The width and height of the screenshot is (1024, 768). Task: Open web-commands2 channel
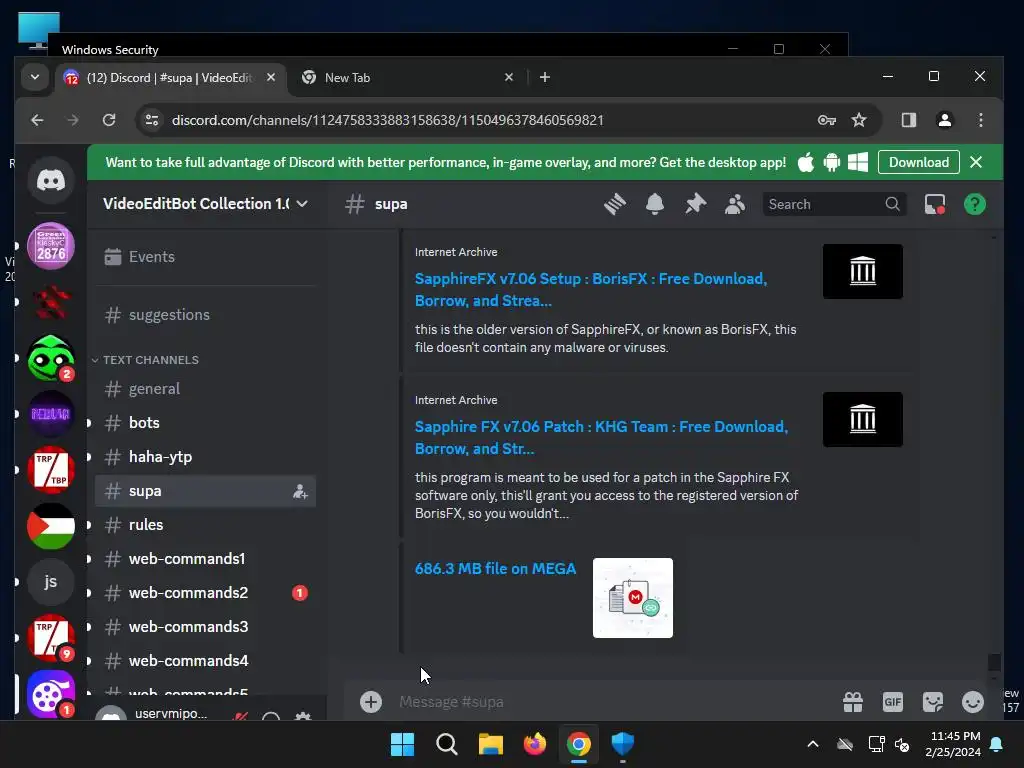tap(206, 593)
